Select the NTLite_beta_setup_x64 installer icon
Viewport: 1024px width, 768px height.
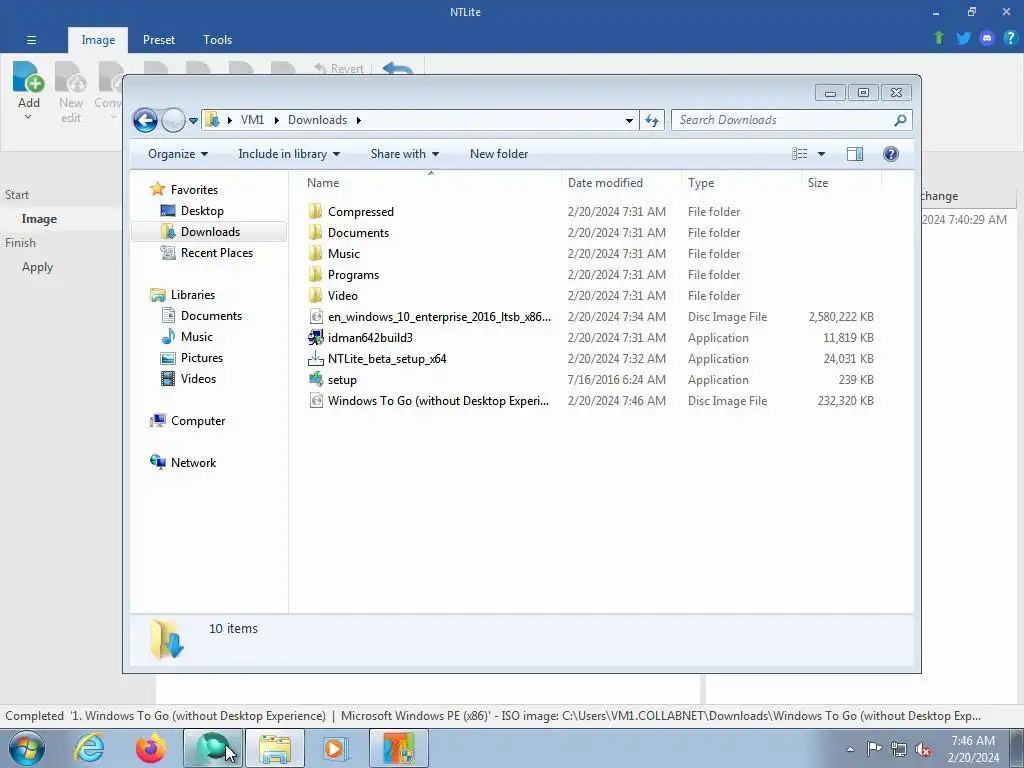click(x=315, y=359)
